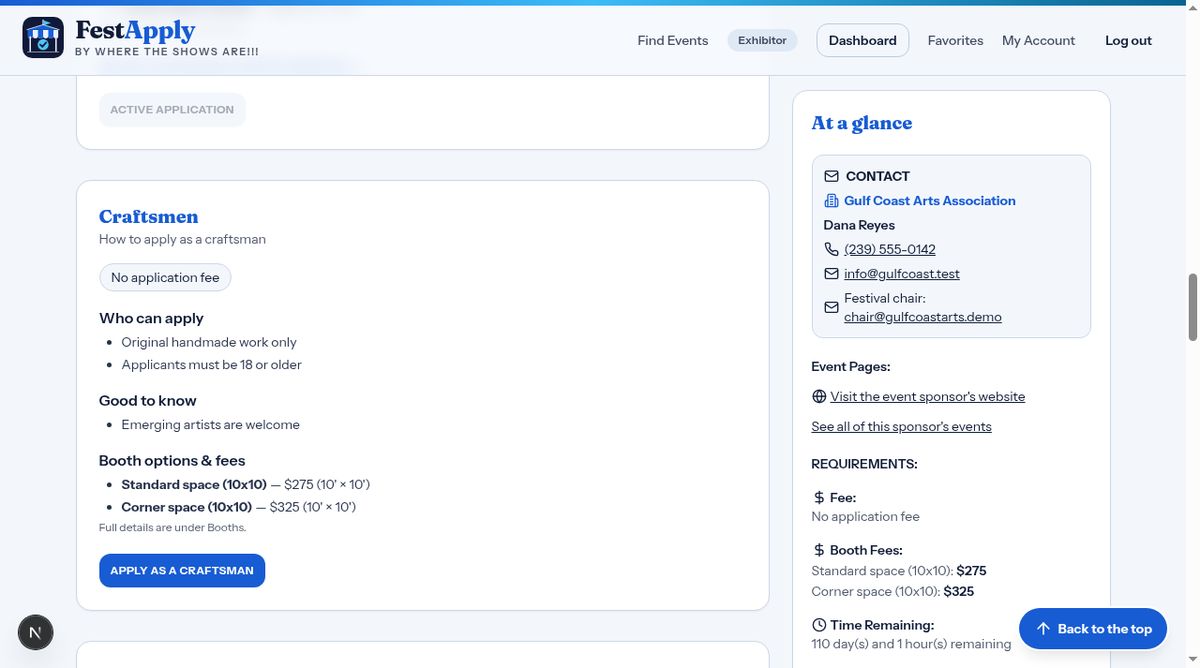
Task: Email info@gulfcoast.test
Action: point(902,274)
